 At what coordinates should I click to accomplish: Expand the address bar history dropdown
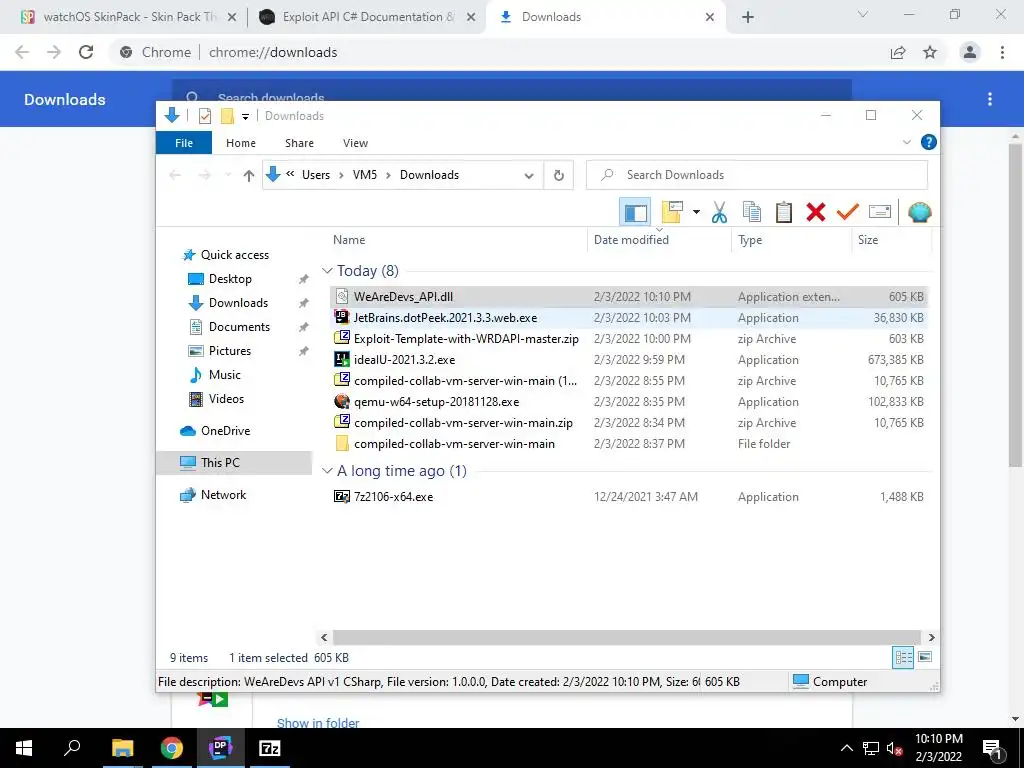click(529, 175)
